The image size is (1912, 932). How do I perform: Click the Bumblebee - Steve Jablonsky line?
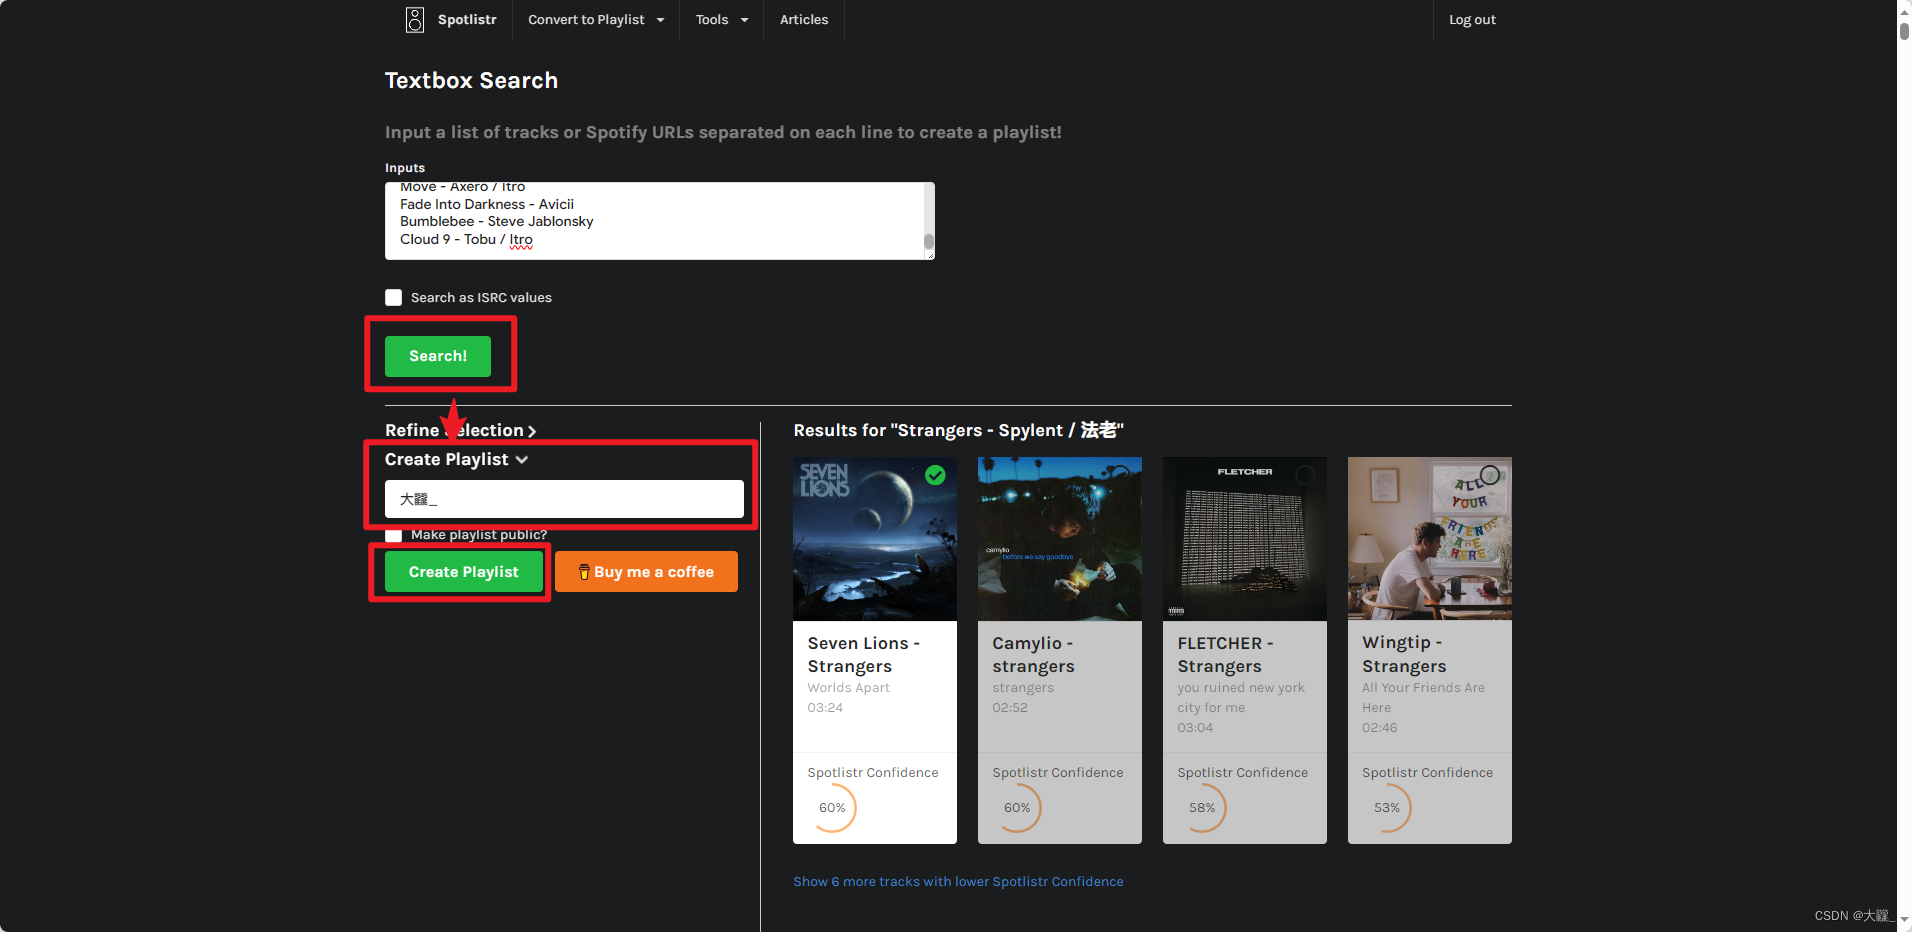tap(497, 222)
